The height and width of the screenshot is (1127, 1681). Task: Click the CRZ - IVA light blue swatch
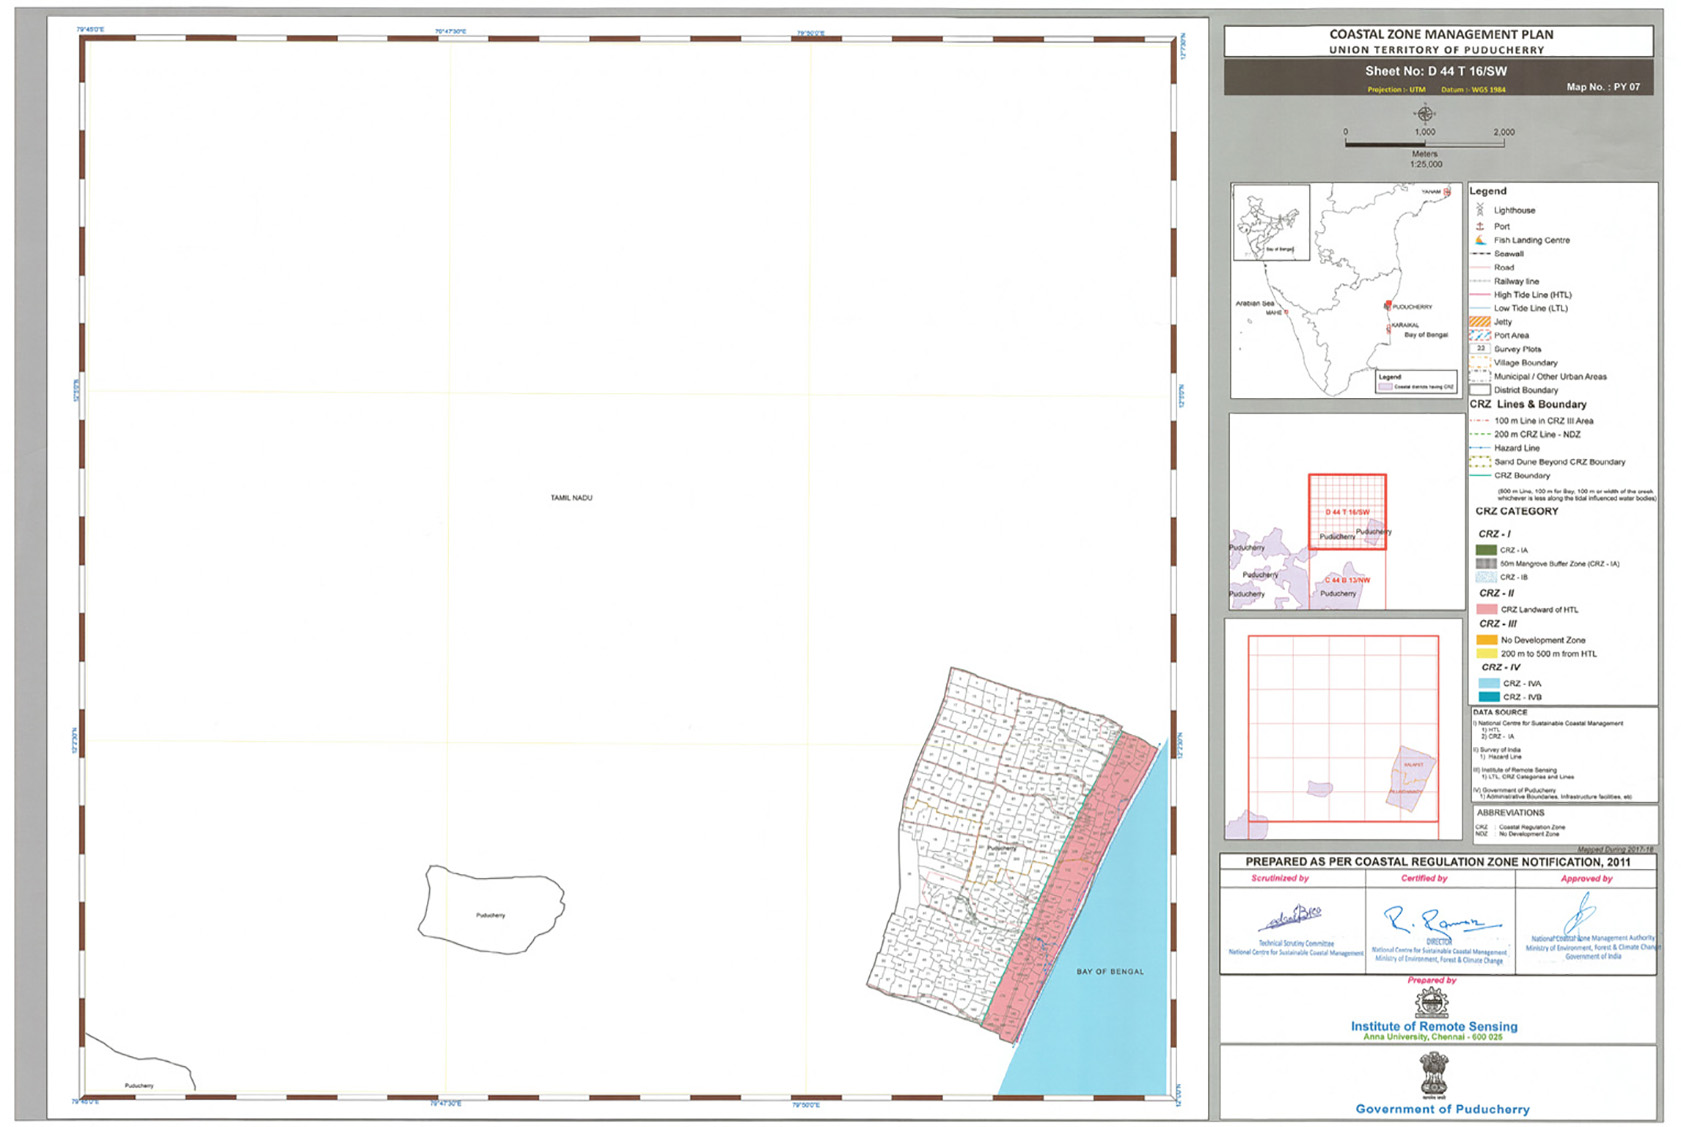pos(1489,683)
